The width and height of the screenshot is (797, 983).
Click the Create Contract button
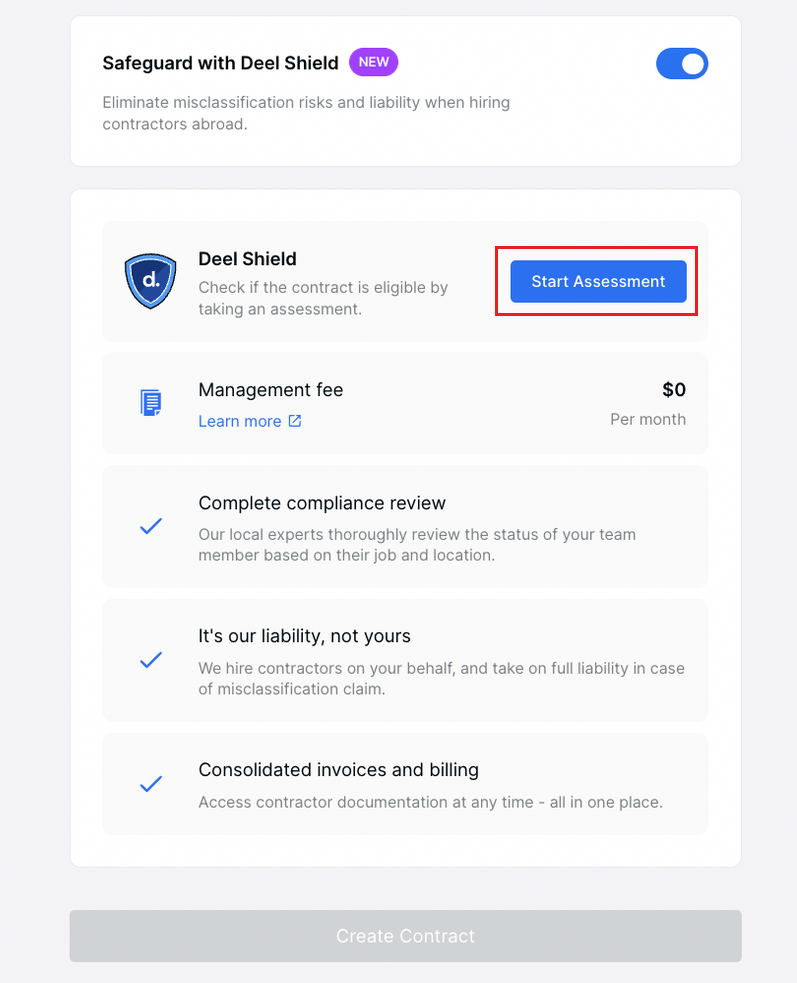tap(404, 936)
